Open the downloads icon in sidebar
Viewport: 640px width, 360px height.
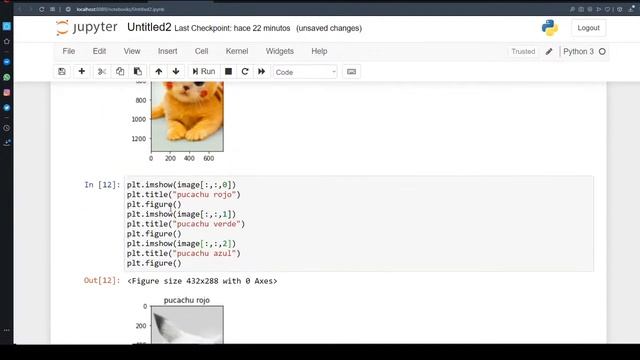coord(7,142)
